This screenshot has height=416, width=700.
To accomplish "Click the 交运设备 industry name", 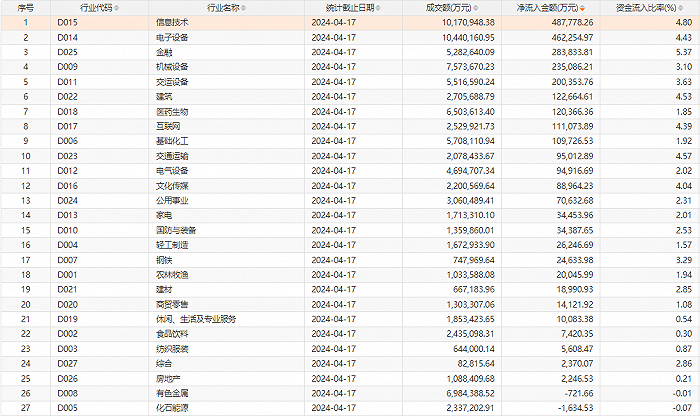I will 172,82.
